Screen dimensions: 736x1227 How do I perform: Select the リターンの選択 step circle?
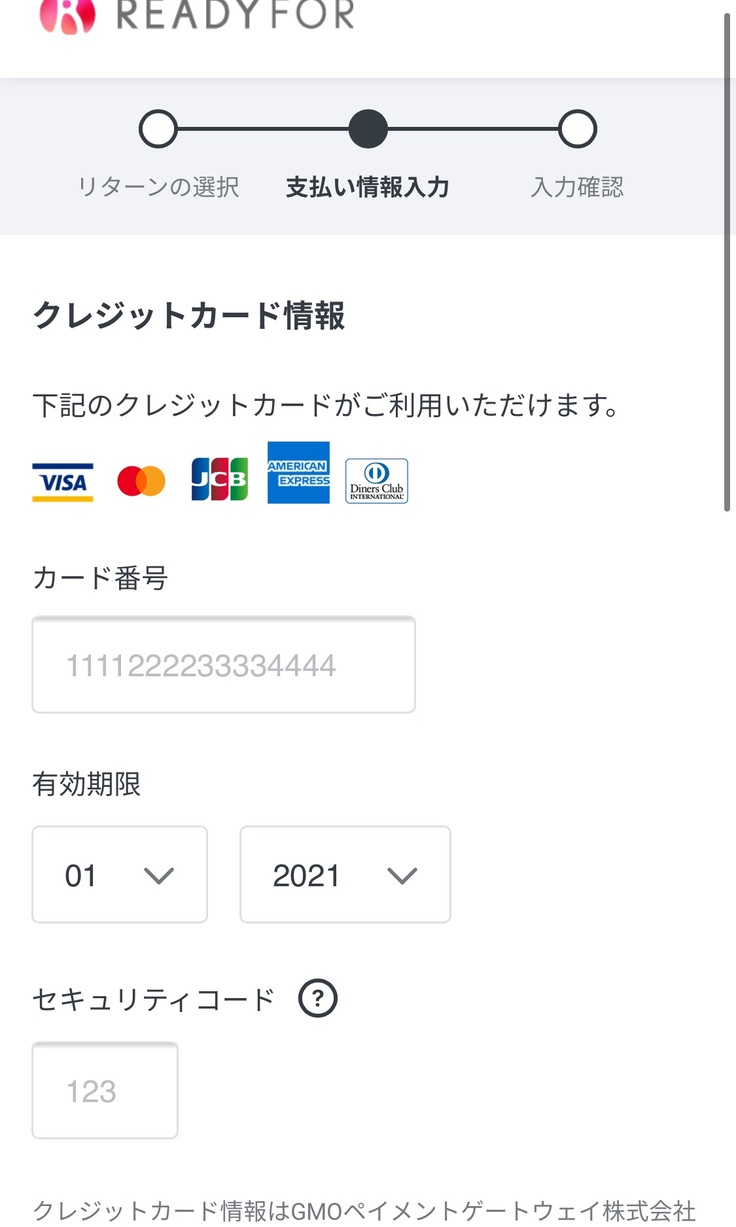(x=158, y=129)
